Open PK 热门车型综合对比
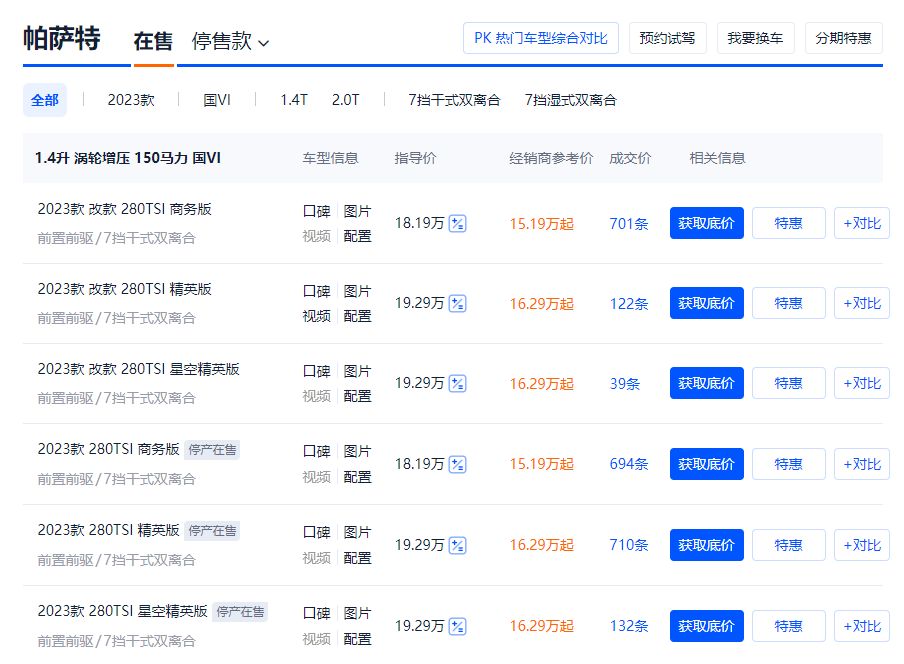The width and height of the screenshot is (904, 664). pos(540,37)
